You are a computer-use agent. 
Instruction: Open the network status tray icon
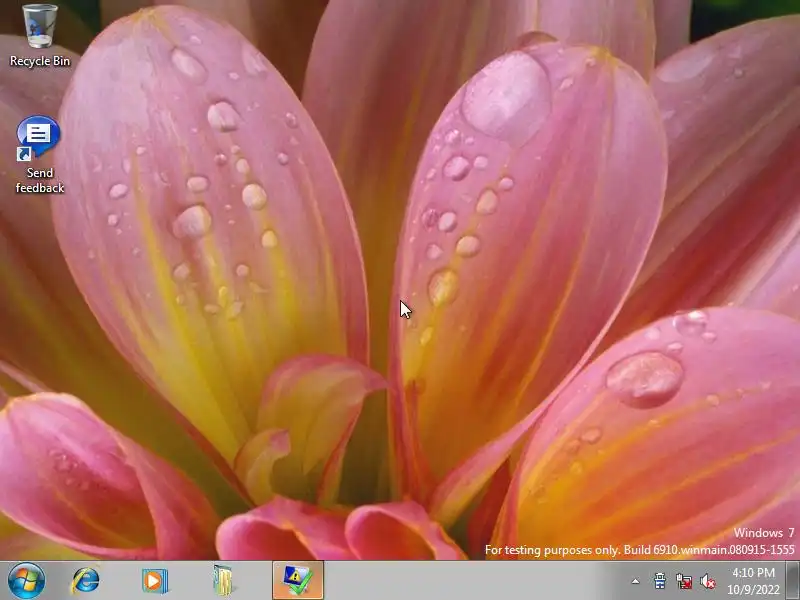point(684,581)
